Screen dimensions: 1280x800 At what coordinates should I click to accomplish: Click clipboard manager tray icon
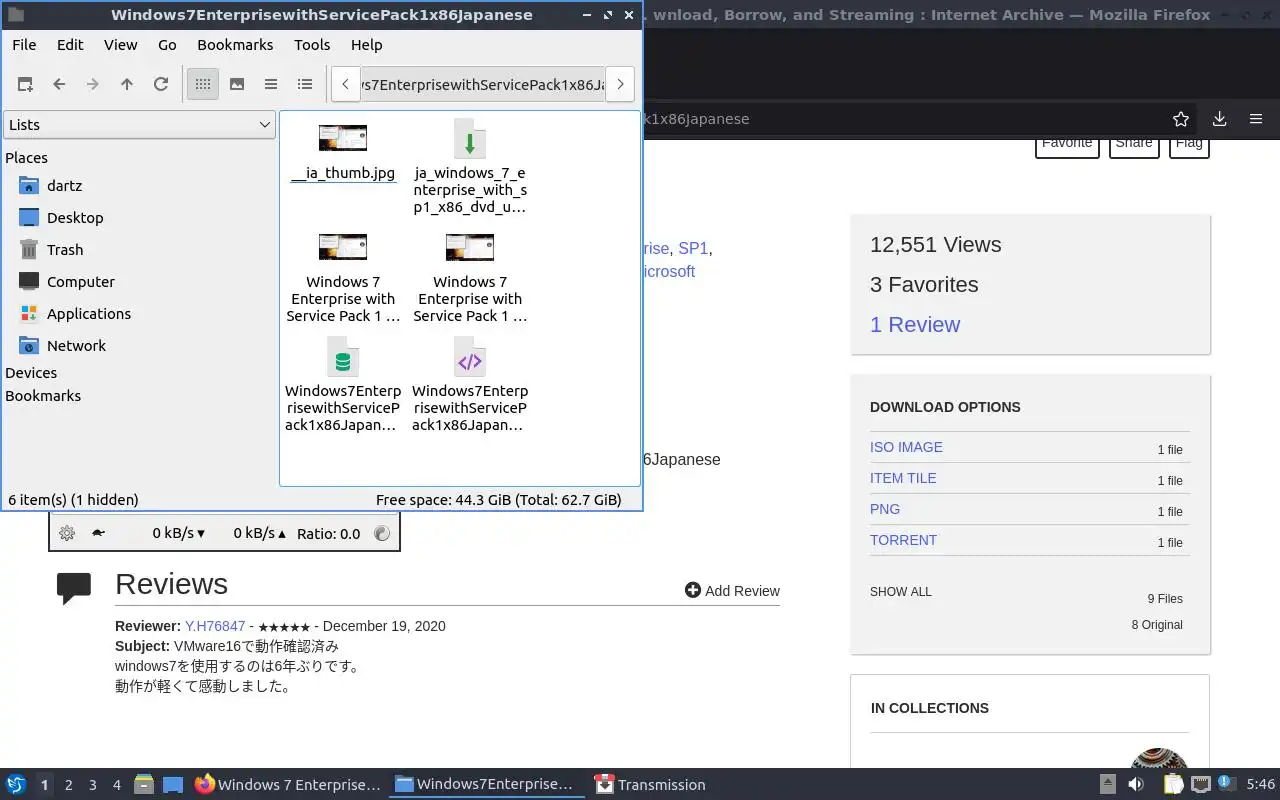pyautogui.click(x=1173, y=785)
